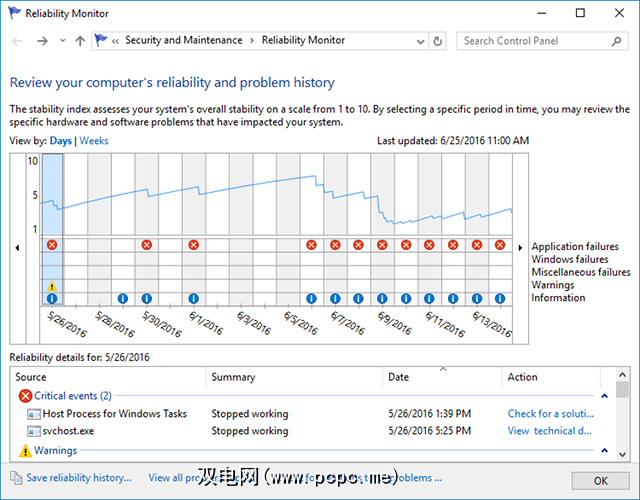
Task: Click Check for a solution link
Action: [550, 414]
